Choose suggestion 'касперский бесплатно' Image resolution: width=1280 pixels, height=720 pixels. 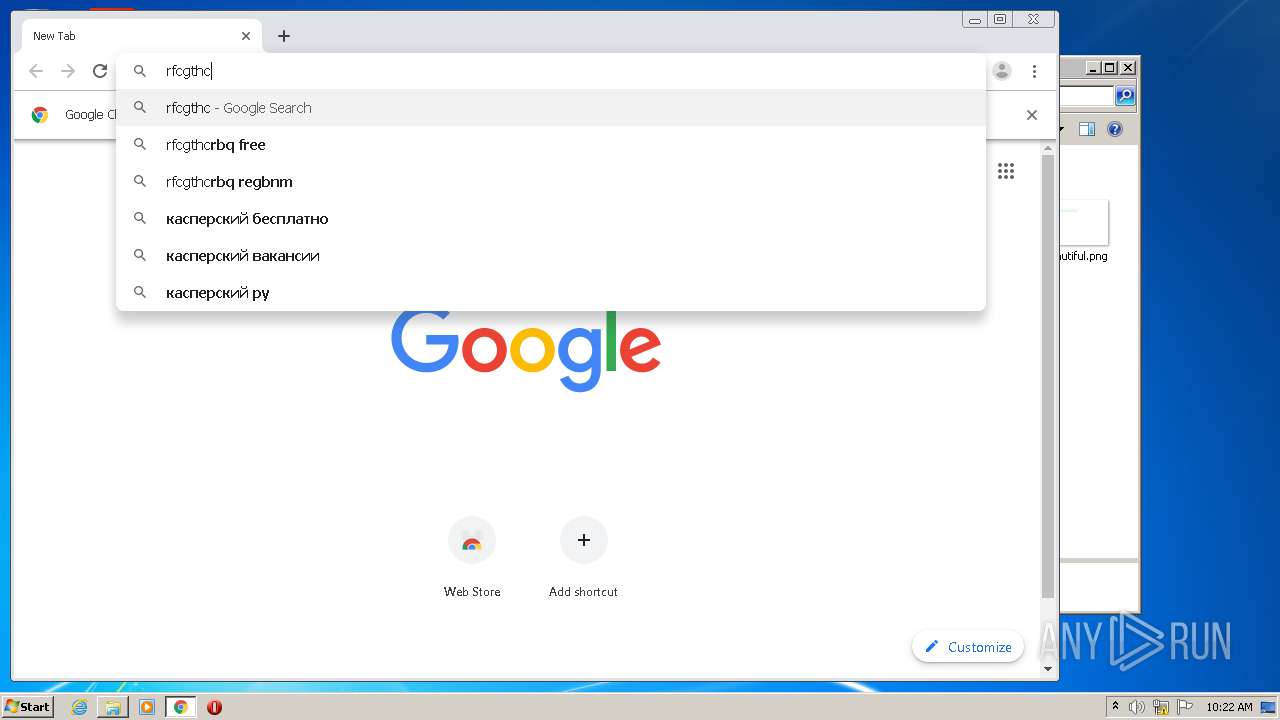point(551,219)
